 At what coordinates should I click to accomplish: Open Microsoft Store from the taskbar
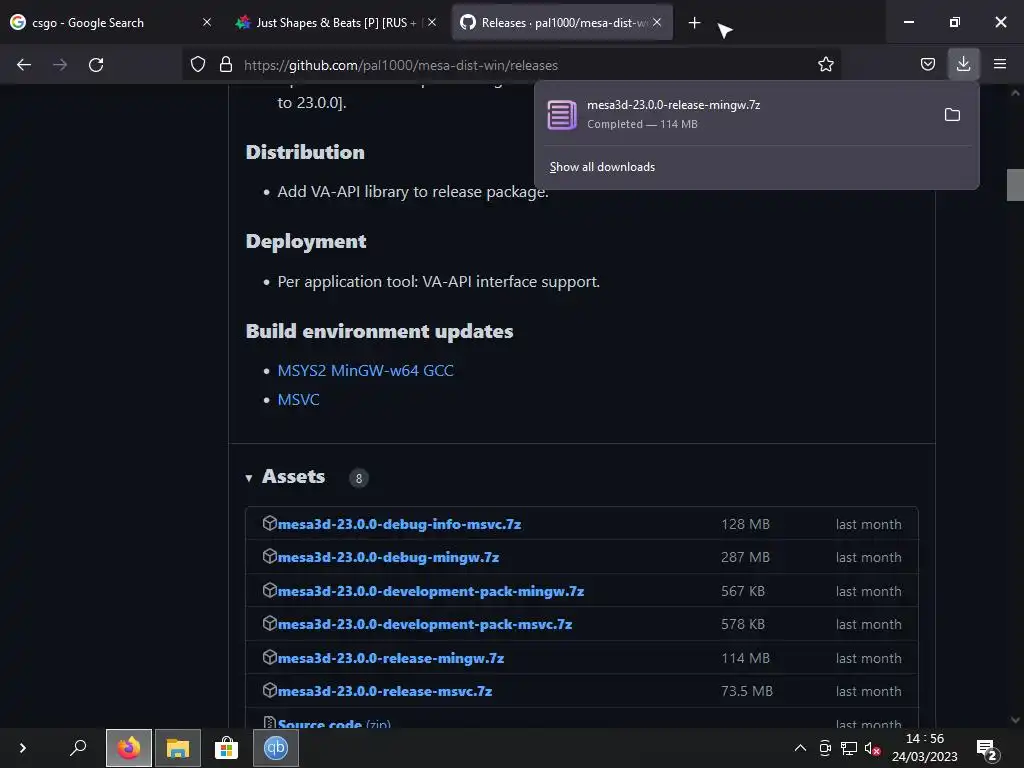[227, 748]
